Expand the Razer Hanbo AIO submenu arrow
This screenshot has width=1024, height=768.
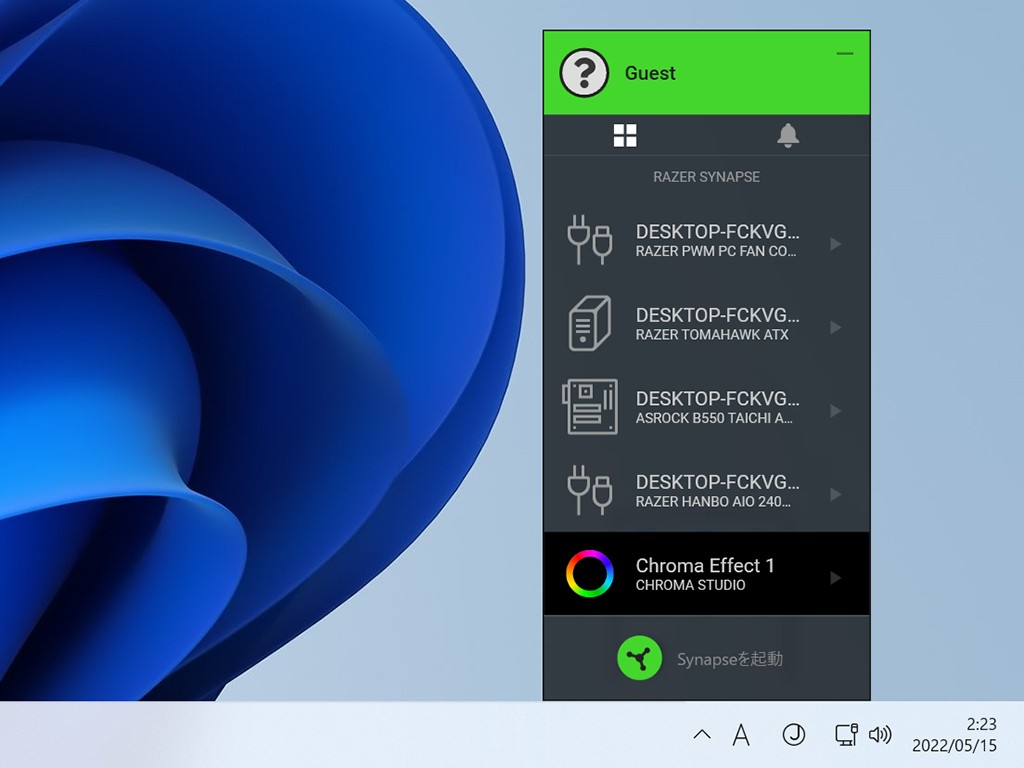click(836, 495)
